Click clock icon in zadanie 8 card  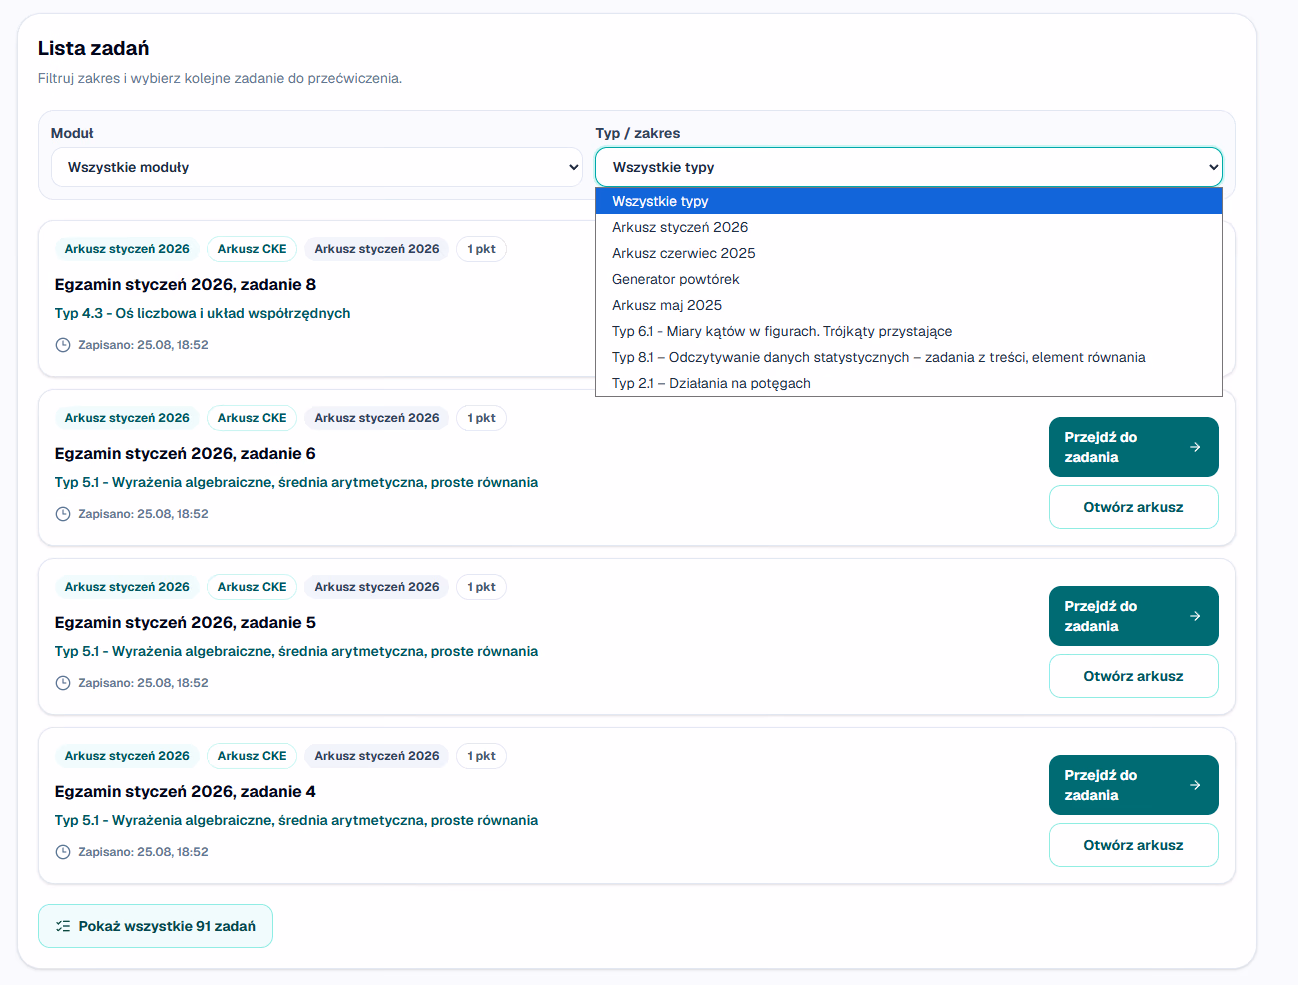pos(63,345)
